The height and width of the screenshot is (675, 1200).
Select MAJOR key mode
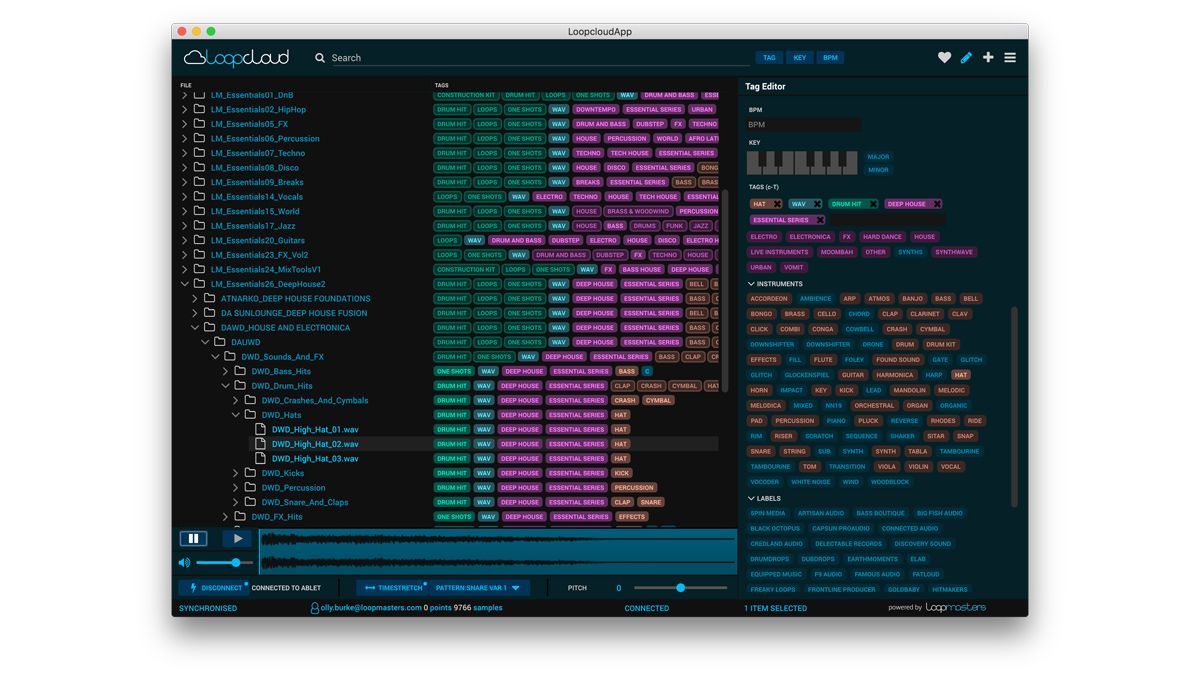click(878, 157)
